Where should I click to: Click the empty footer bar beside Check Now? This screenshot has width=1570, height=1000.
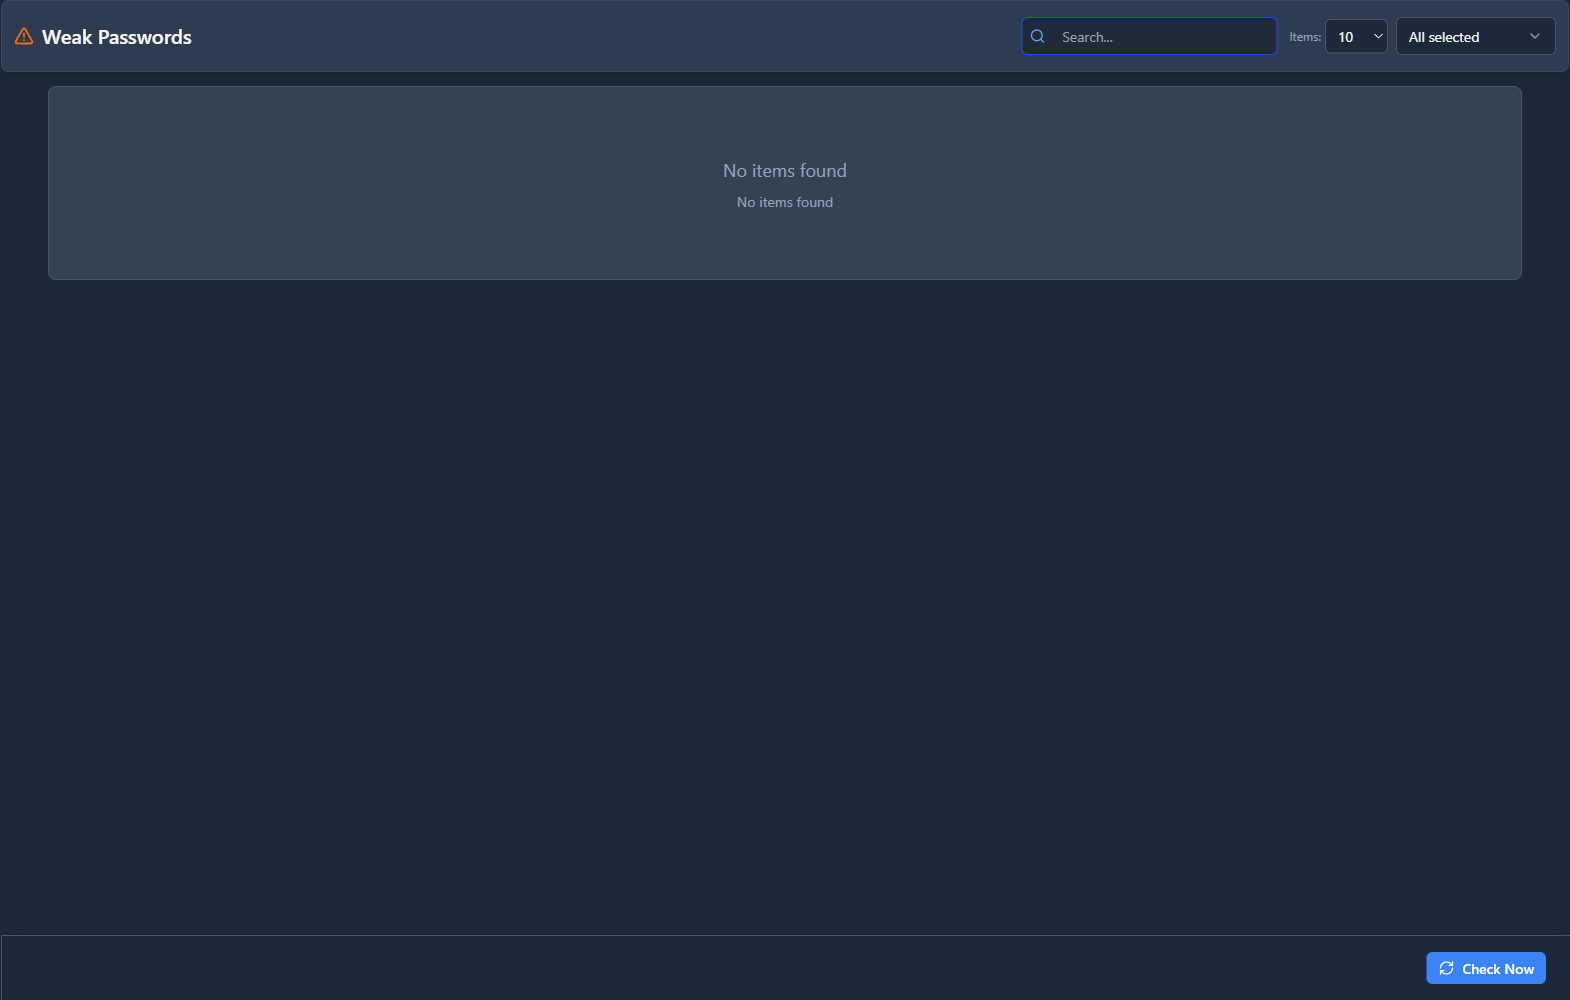[x=700, y=968]
